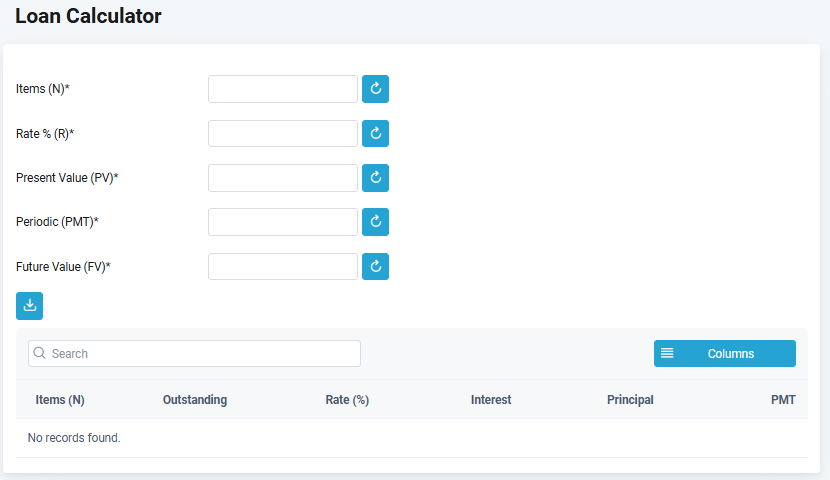
Task: Click the table Search field
Action: coord(200,353)
